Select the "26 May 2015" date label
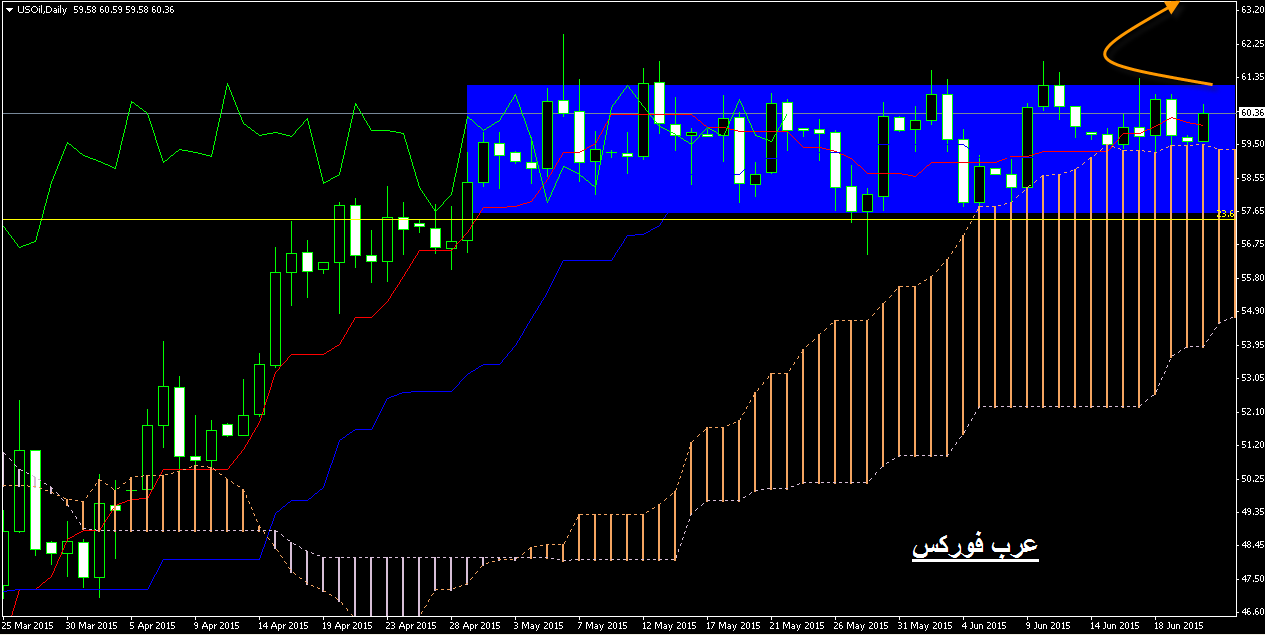Viewport: 1265px width, 635px height. (x=861, y=627)
